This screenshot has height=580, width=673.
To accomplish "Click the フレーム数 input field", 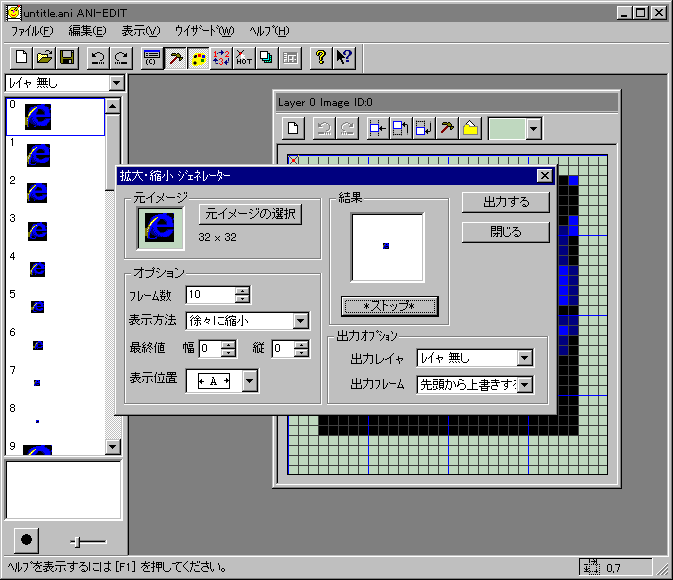I will [x=211, y=295].
